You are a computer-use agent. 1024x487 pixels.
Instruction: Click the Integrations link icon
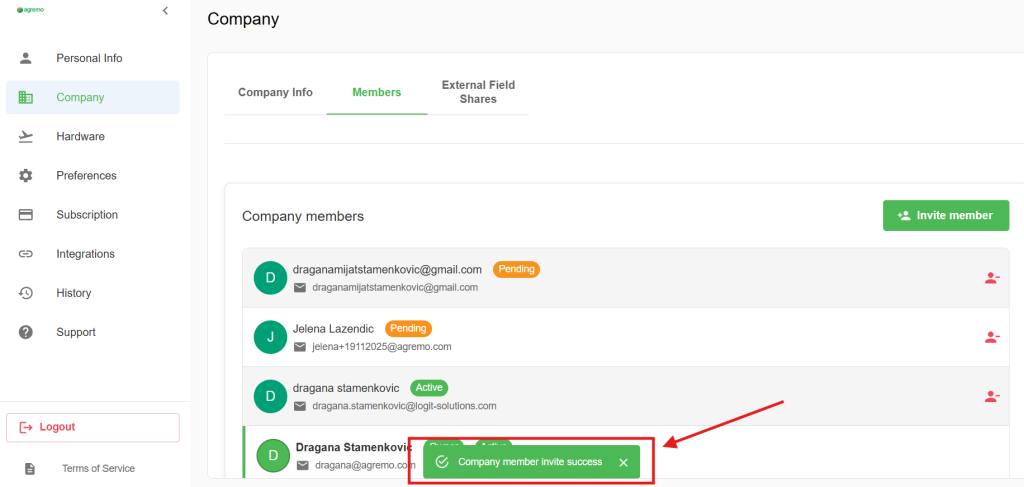pyautogui.click(x=26, y=254)
